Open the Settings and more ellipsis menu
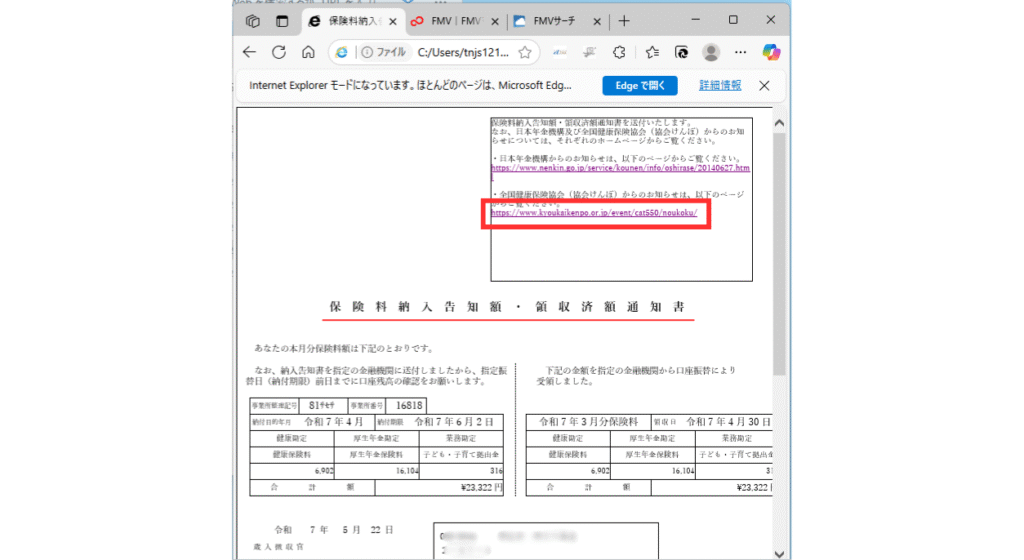This screenshot has width=1024, height=560. (x=740, y=52)
